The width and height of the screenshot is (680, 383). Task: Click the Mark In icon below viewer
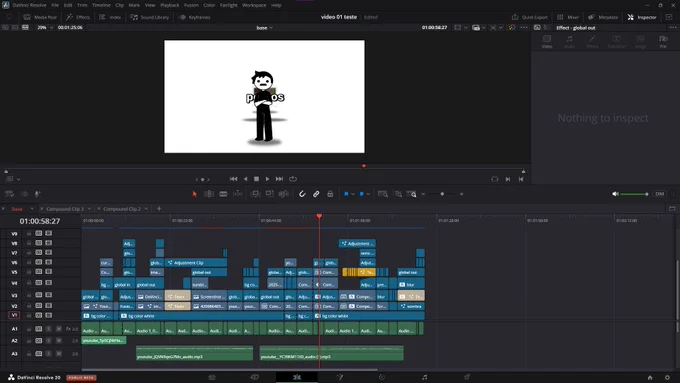[508, 179]
